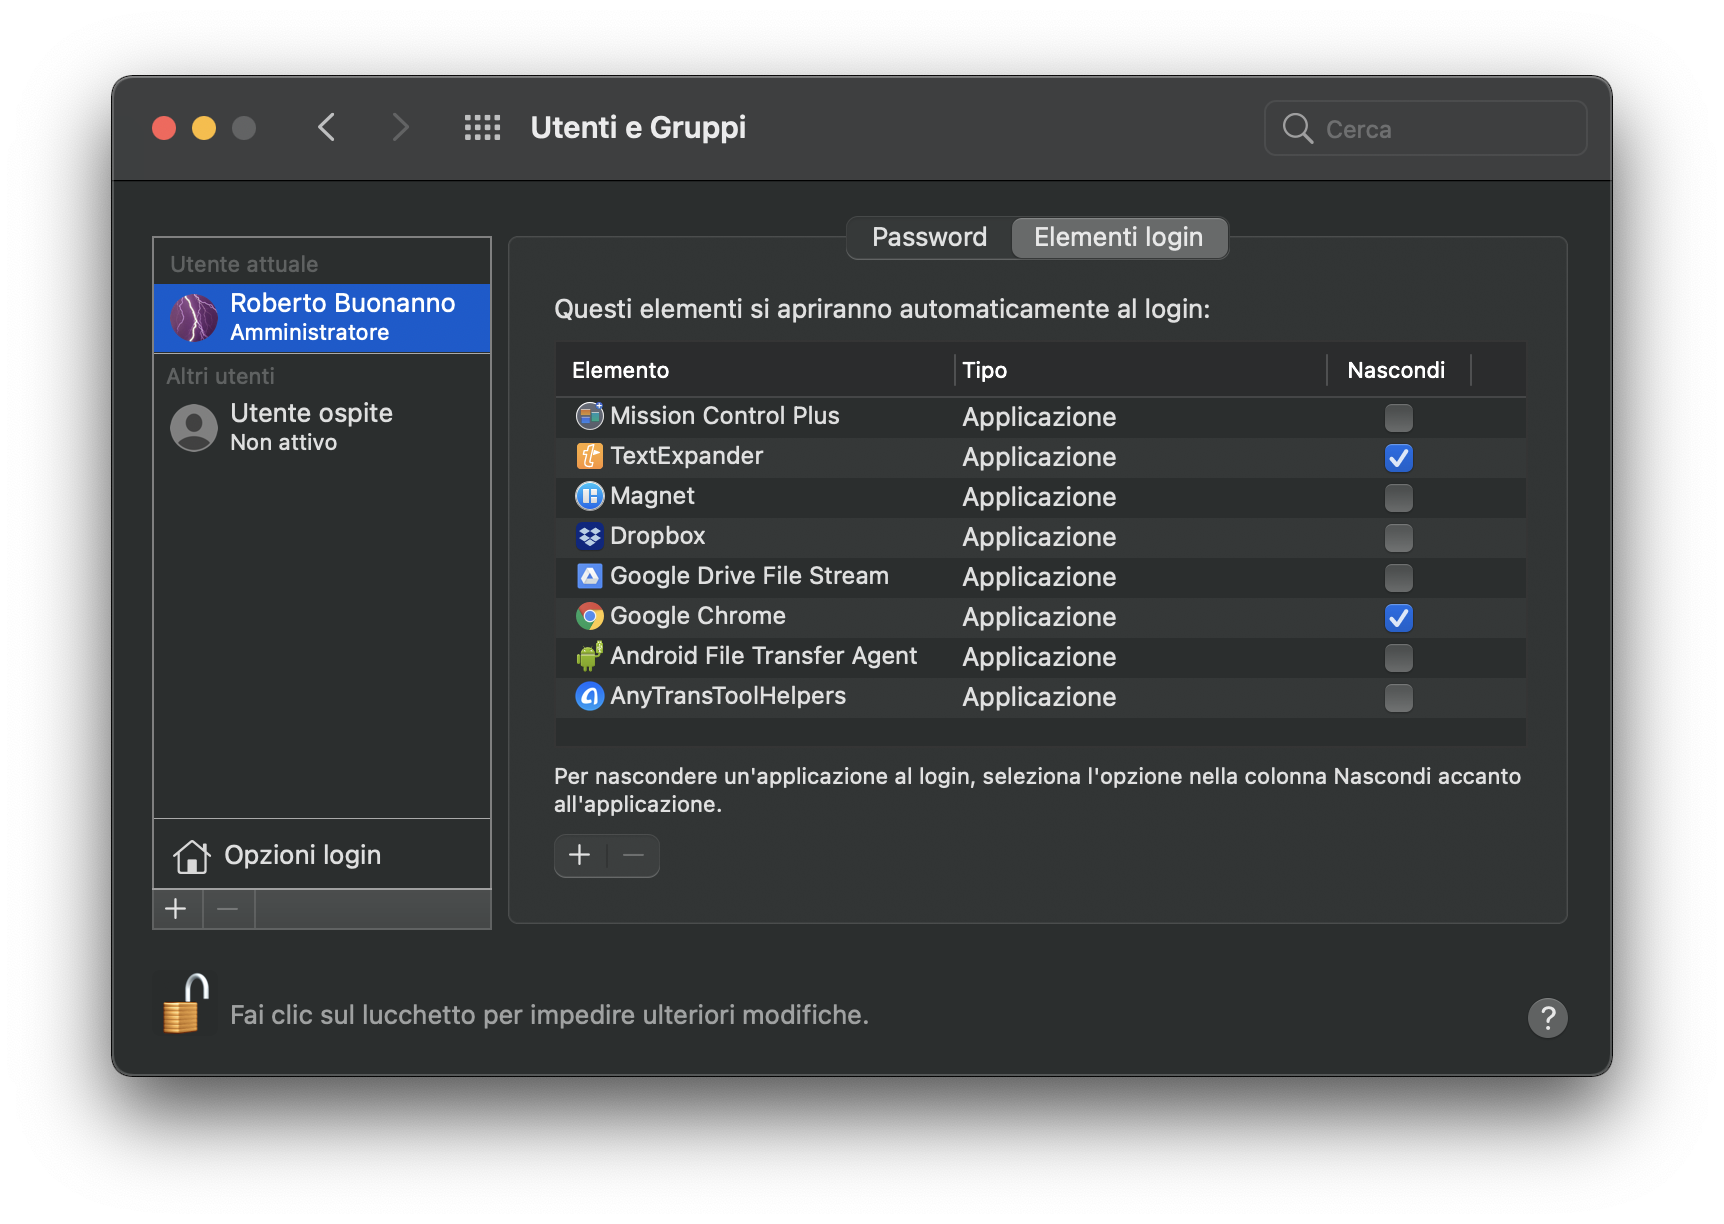Go forward with the right chevron
The width and height of the screenshot is (1724, 1224).
click(400, 128)
